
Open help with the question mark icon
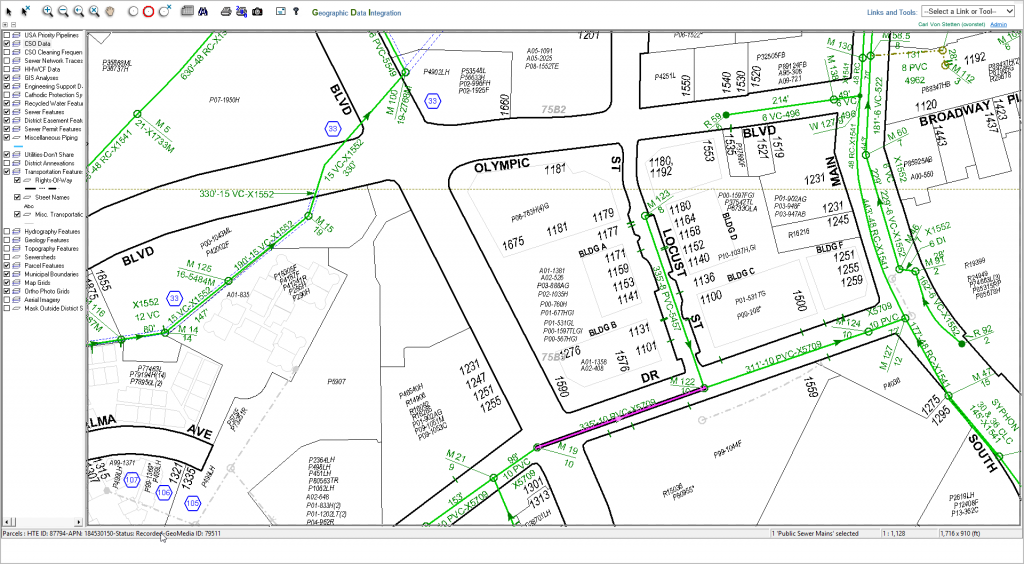[295, 11]
